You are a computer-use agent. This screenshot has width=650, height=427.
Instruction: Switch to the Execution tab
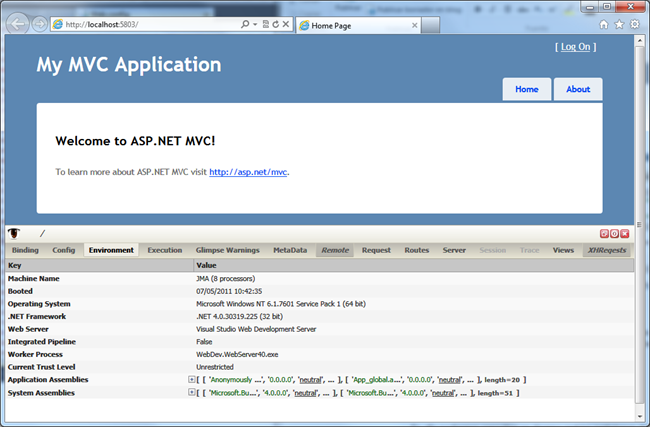coord(164,250)
